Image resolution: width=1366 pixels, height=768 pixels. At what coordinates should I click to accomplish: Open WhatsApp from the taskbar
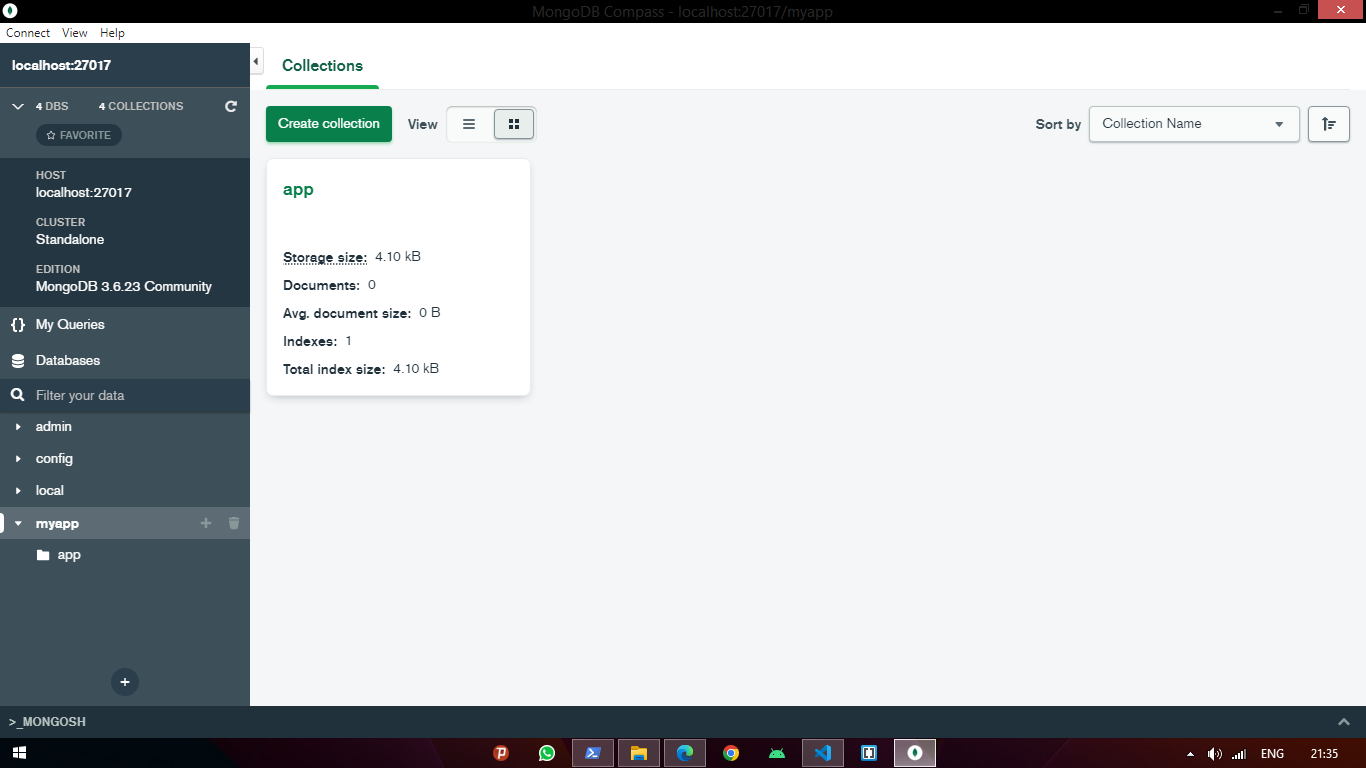[x=547, y=753]
